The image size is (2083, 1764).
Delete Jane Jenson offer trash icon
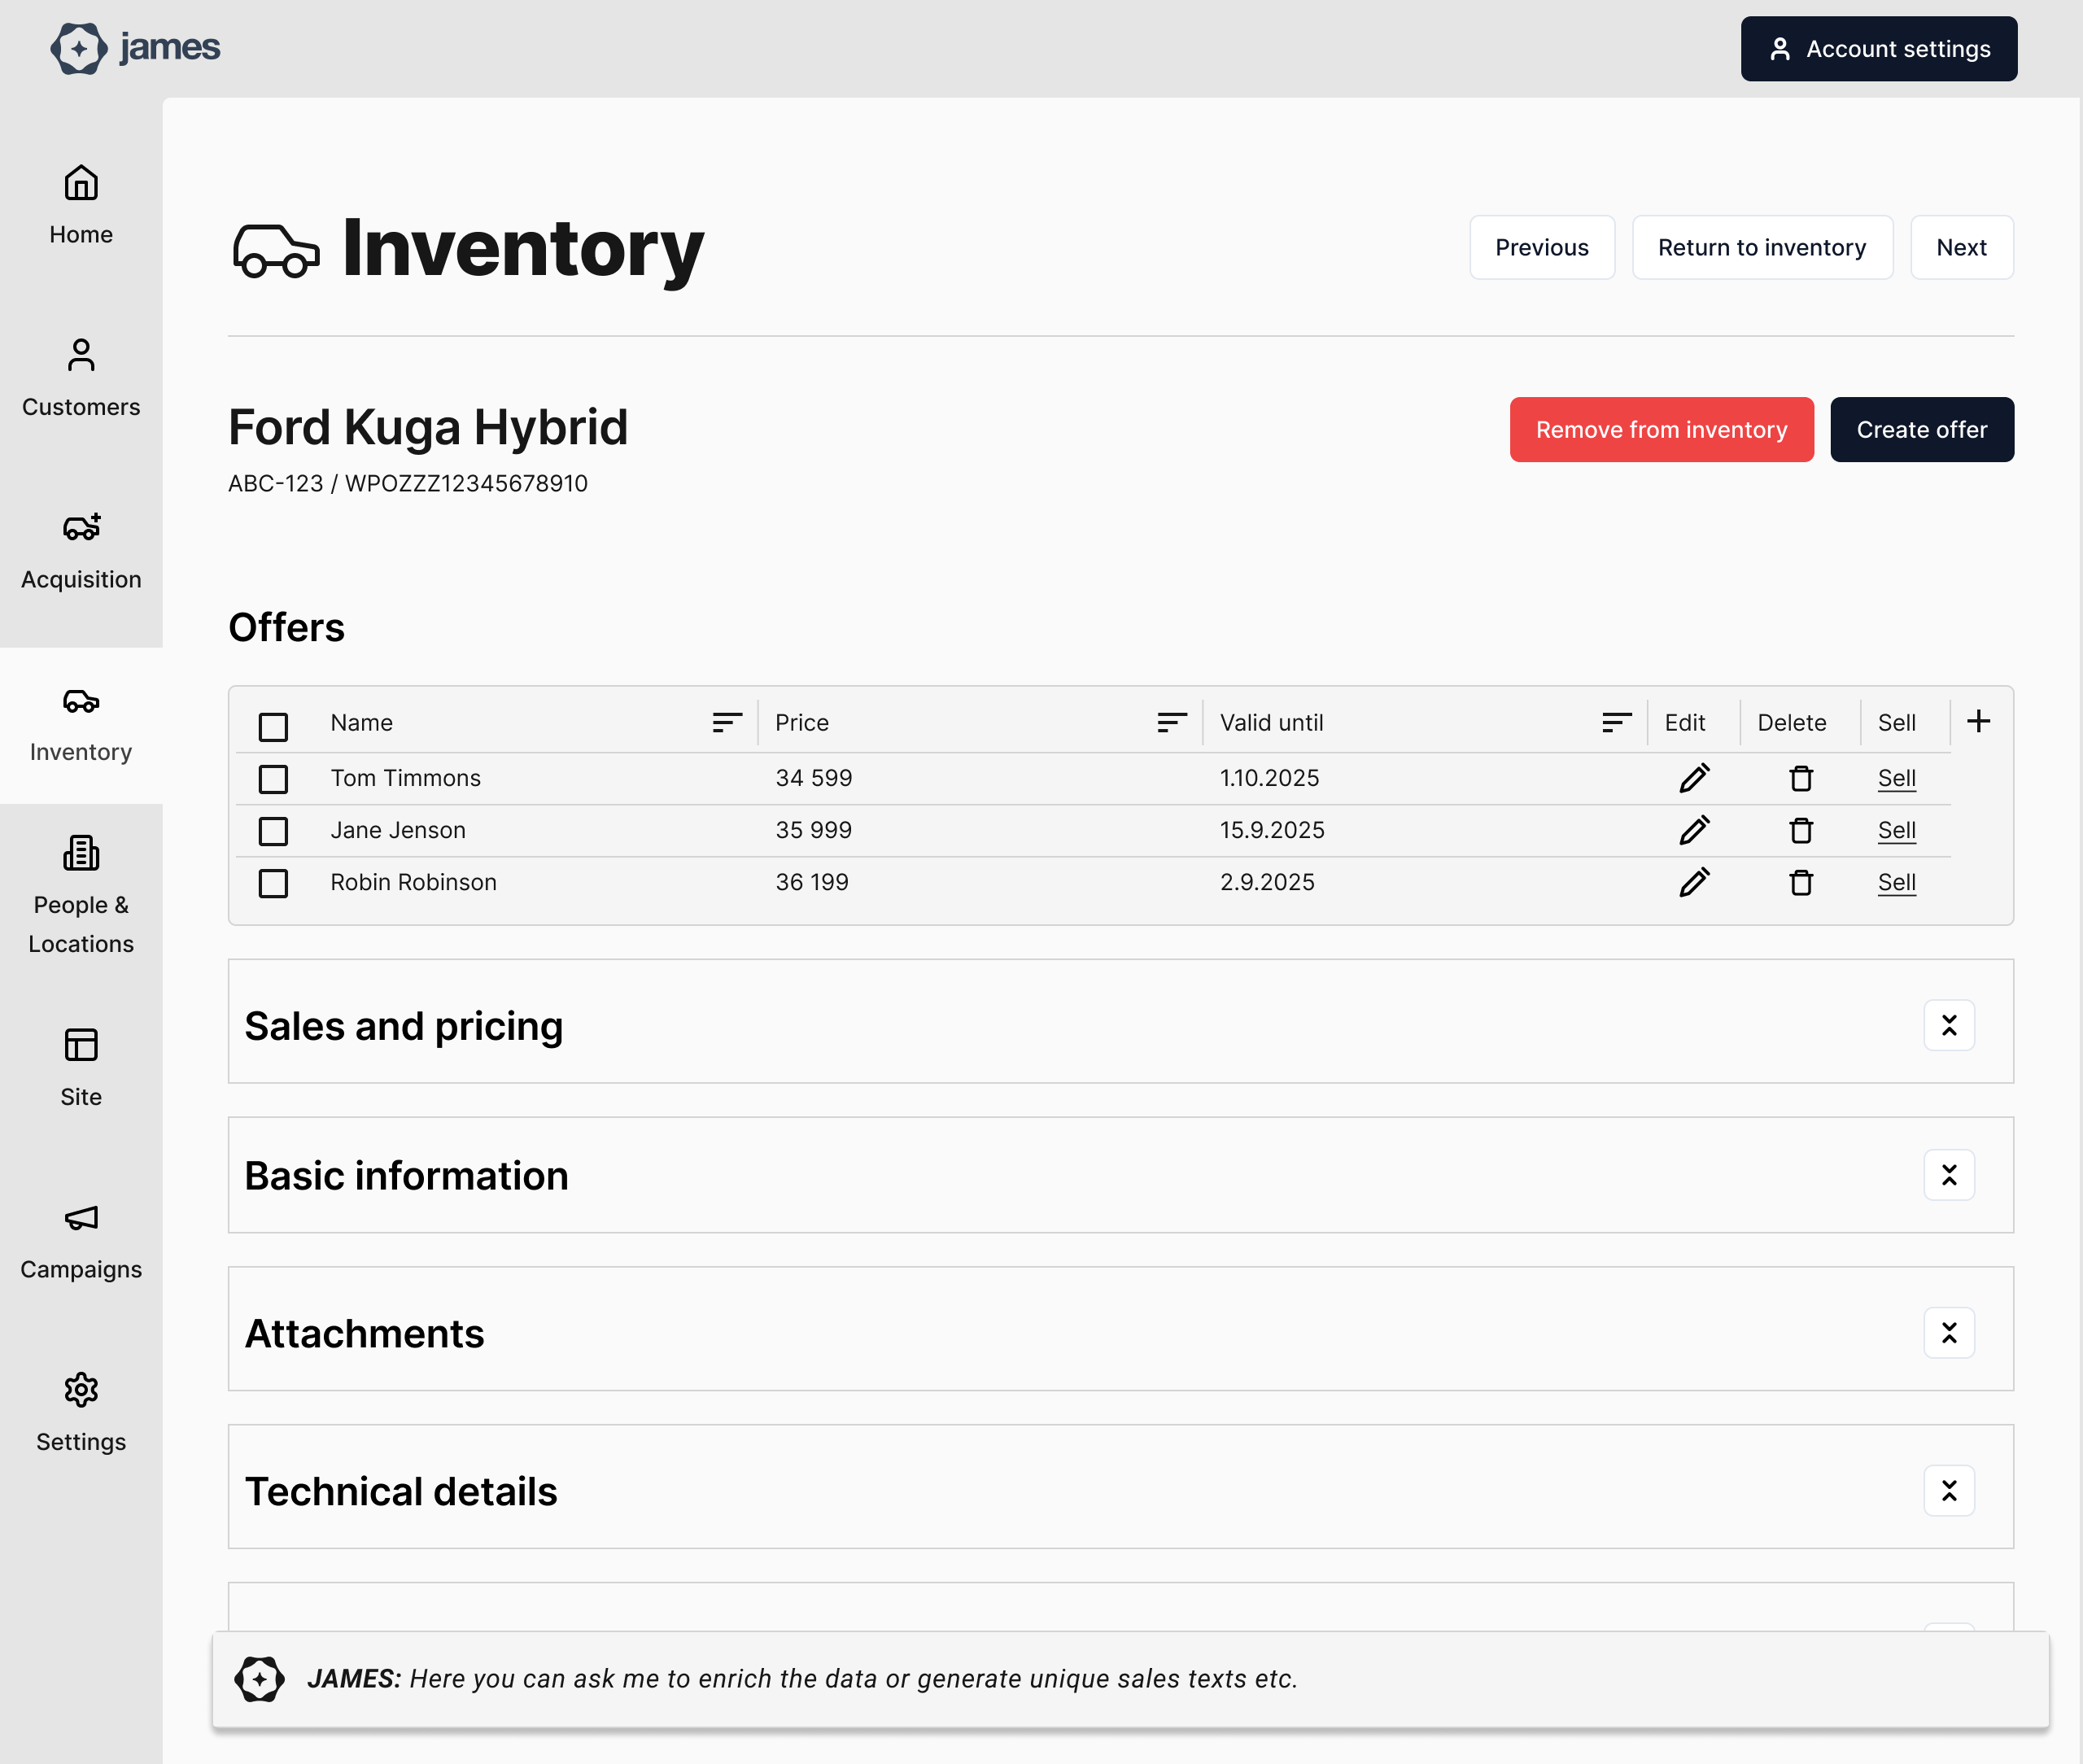click(1801, 830)
